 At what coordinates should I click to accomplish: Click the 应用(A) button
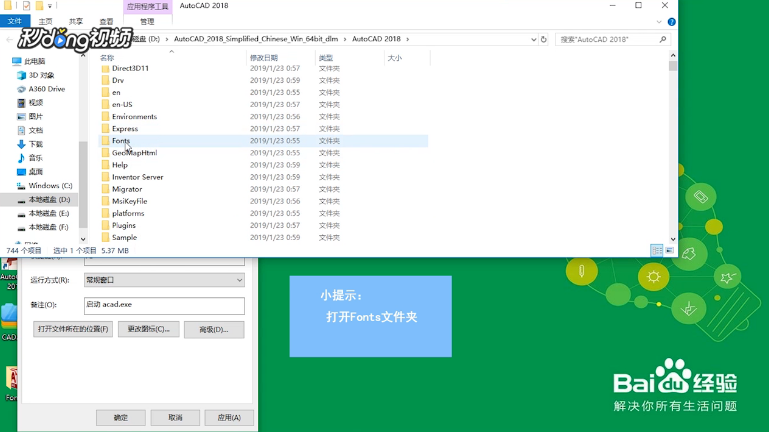[229, 418]
